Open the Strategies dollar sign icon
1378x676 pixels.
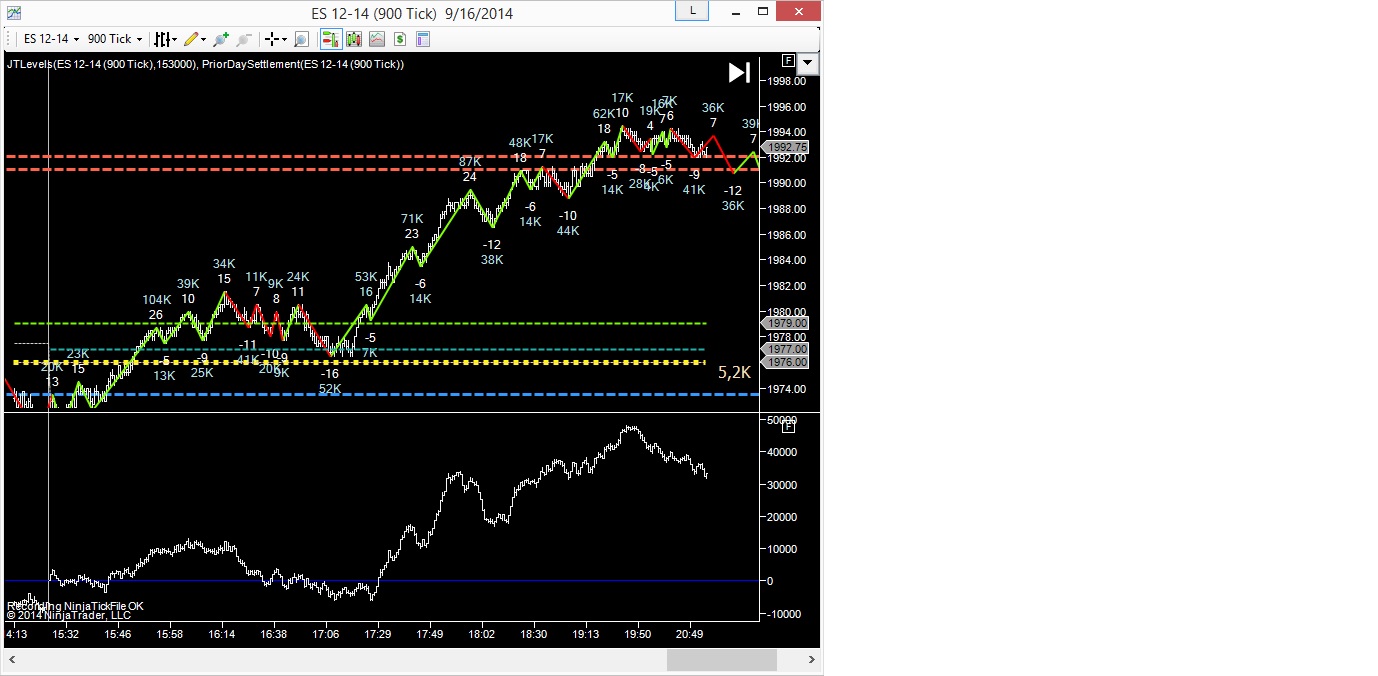click(x=399, y=39)
